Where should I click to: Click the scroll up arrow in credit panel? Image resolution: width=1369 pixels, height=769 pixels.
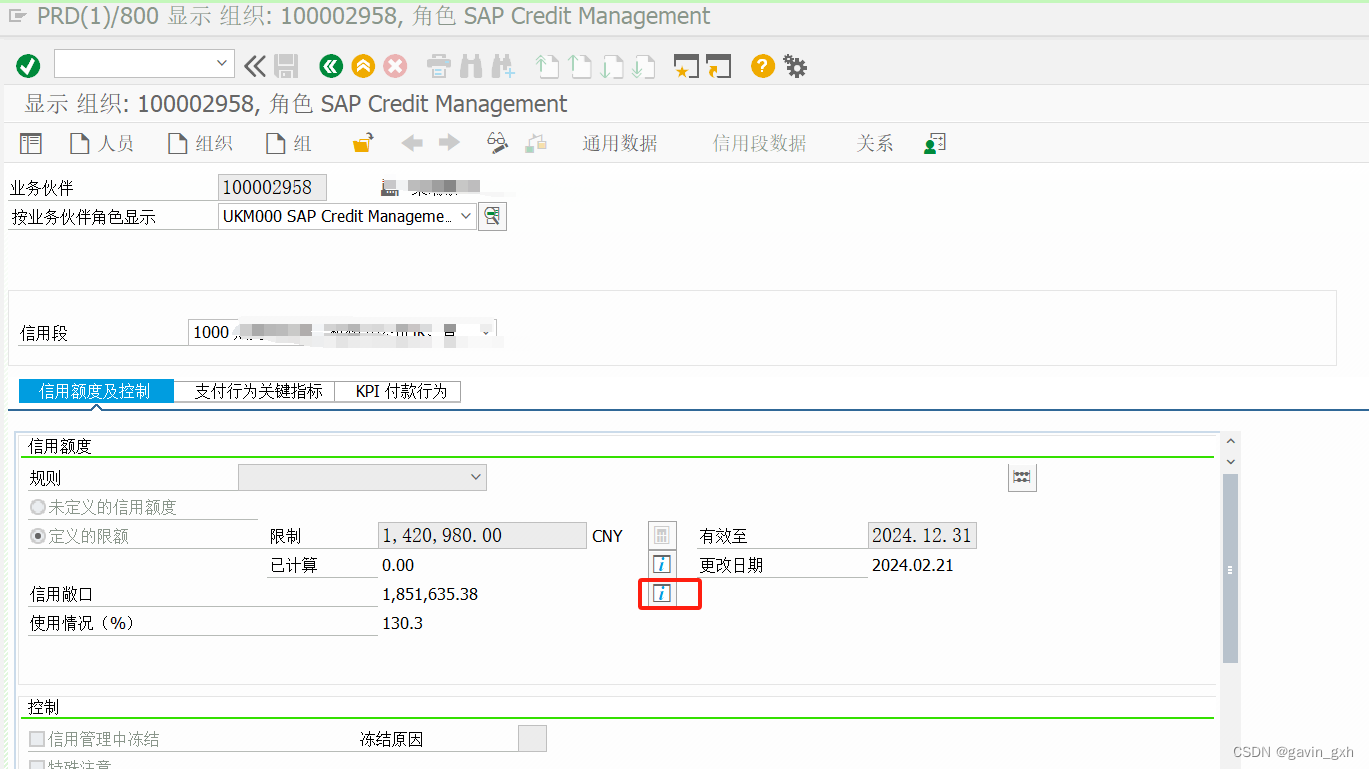click(x=1230, y=441)
